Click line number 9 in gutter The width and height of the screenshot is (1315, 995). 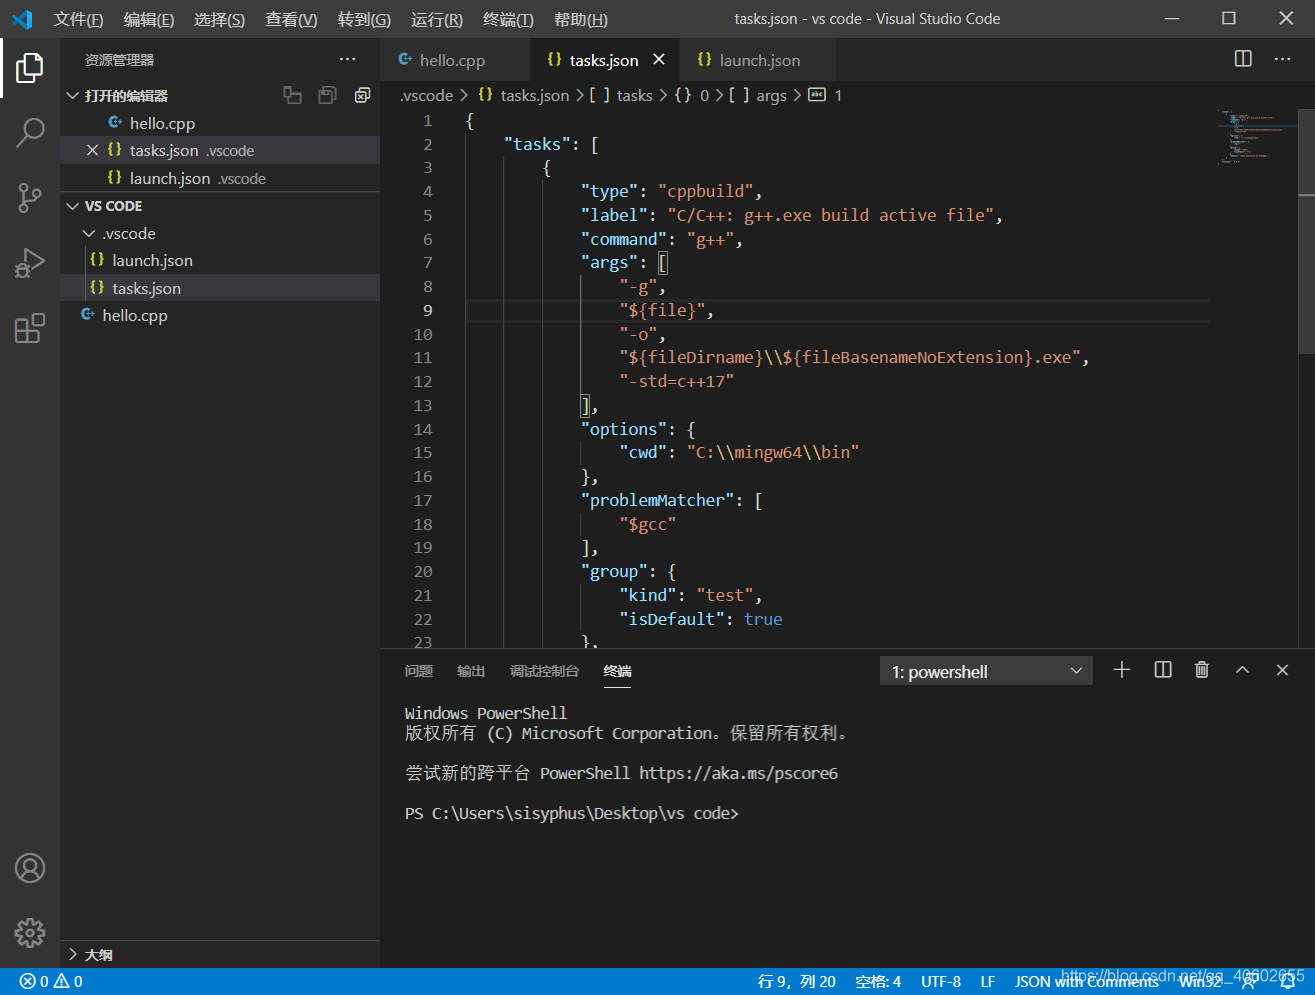tap(428, 310)
